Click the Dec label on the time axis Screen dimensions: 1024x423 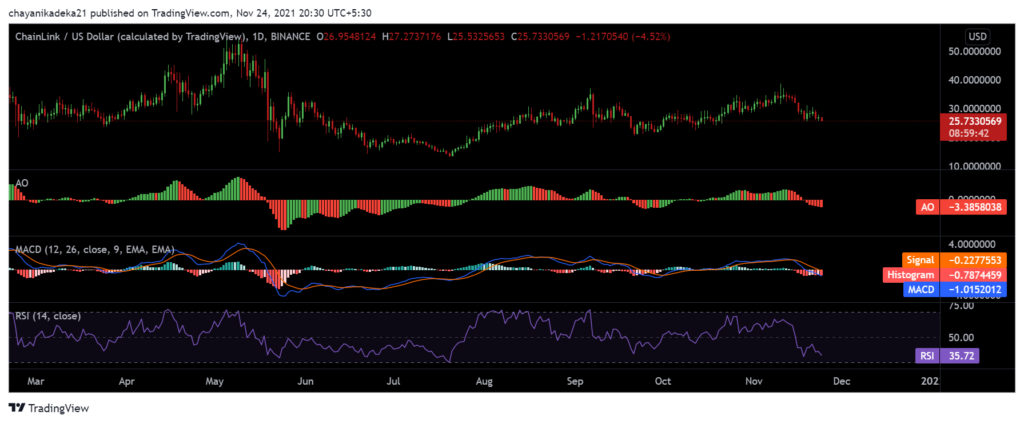click(841, 380)
